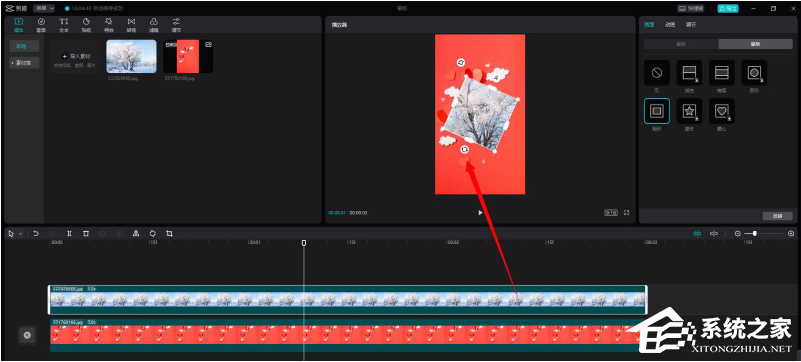Toggle main track magnet snapping icon
This screenshot has height=362, width=801.
point(697,233)
